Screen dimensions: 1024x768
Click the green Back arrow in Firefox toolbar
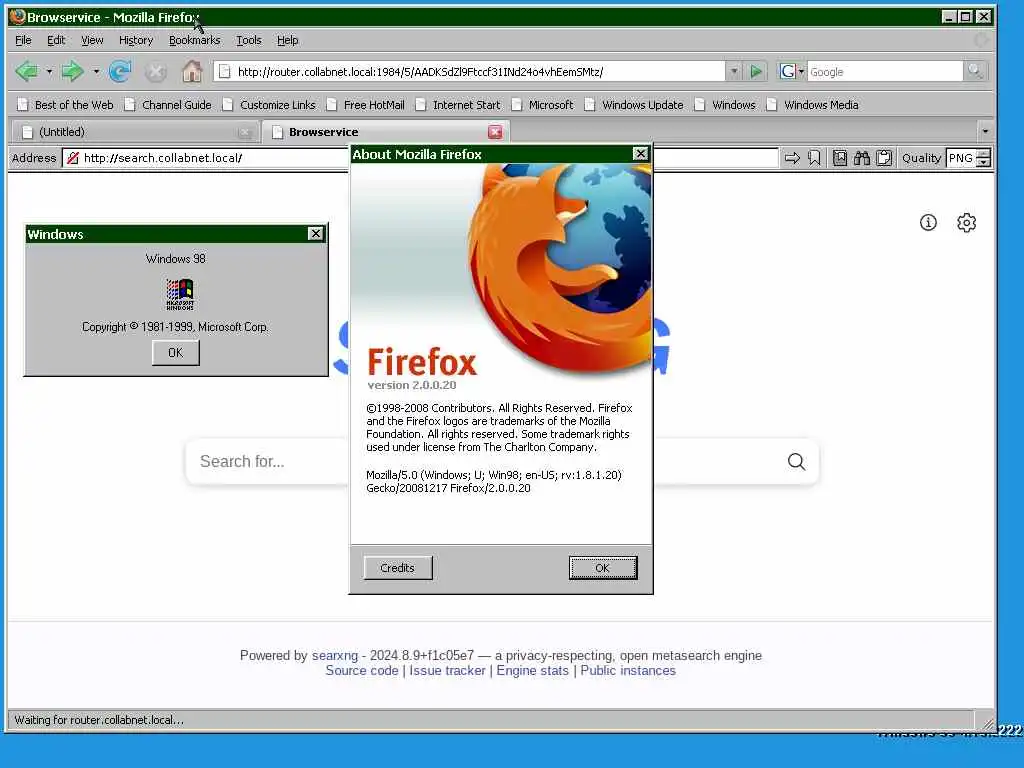pyautogui.click(x=27, y=71)
